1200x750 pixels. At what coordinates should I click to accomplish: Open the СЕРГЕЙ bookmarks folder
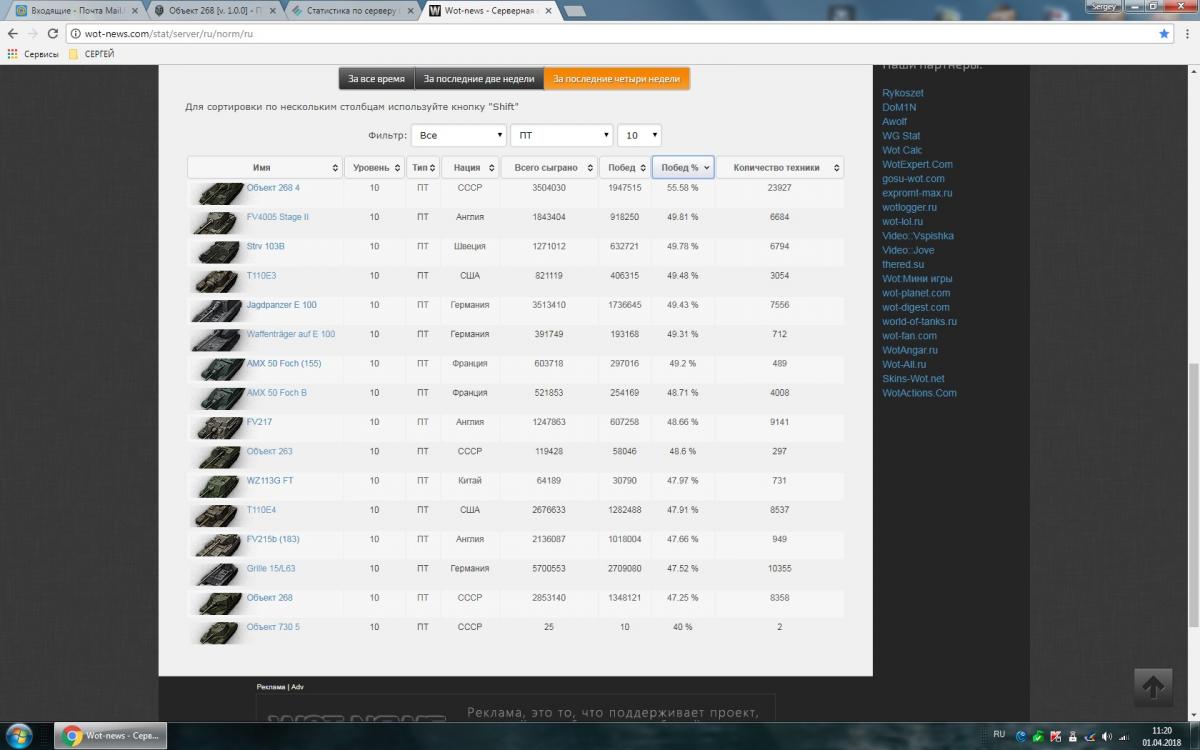click(92, 54)
